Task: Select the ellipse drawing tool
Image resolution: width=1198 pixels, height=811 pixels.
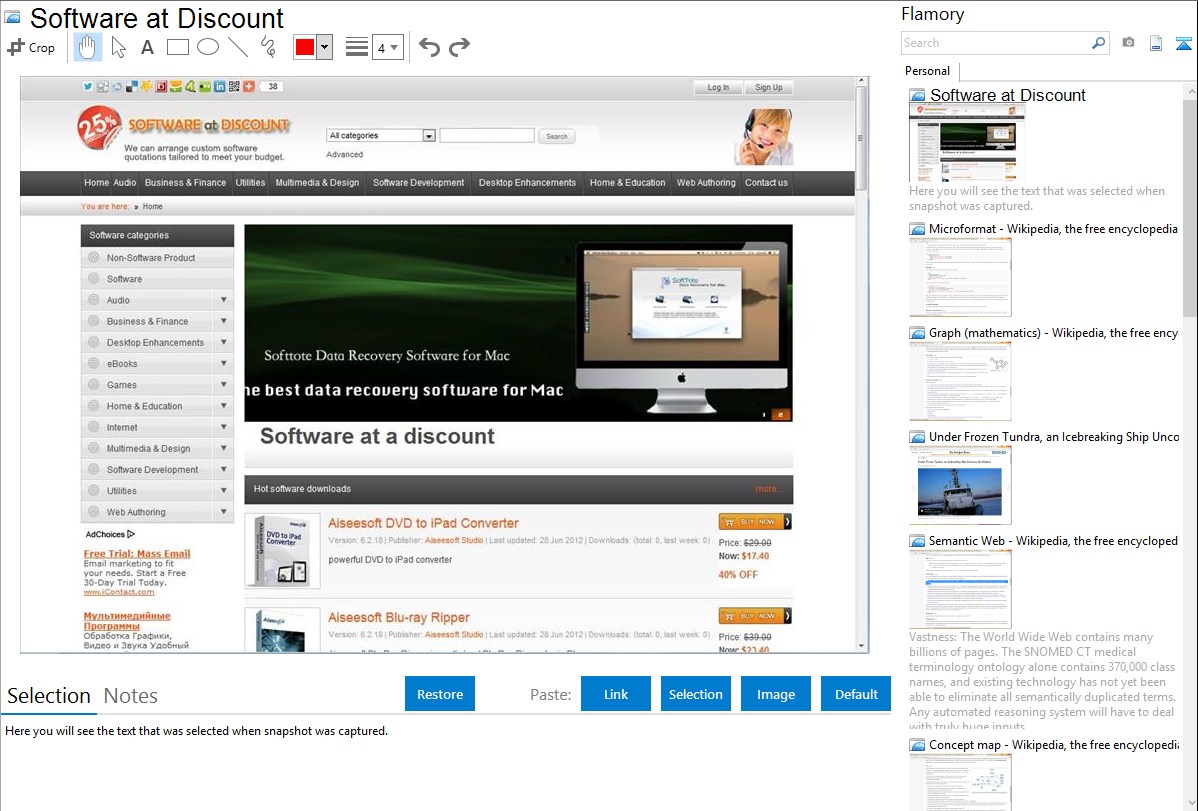Action: point(208,47)
